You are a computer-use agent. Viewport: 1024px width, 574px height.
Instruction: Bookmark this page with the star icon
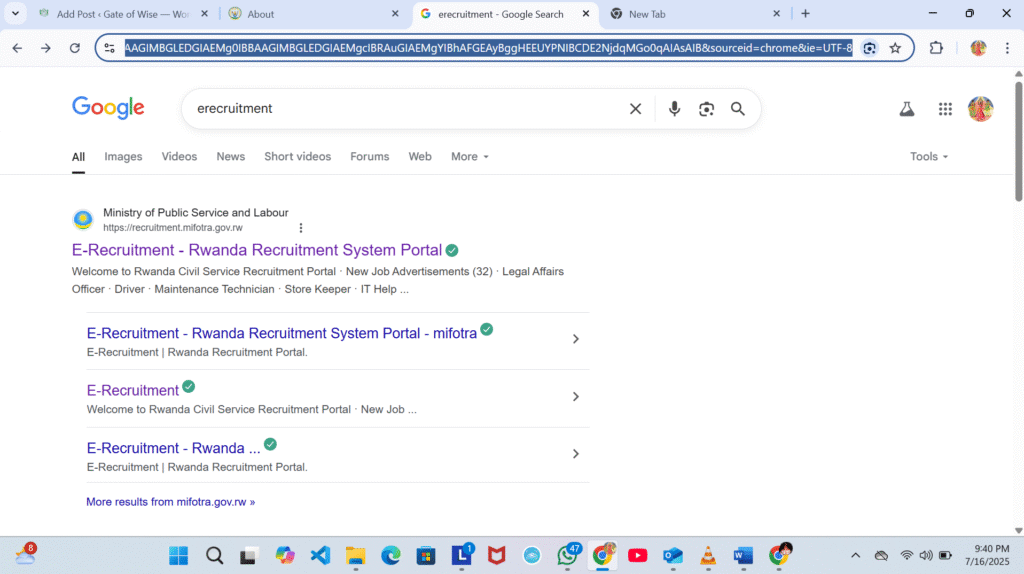click(x=895, y=48)
